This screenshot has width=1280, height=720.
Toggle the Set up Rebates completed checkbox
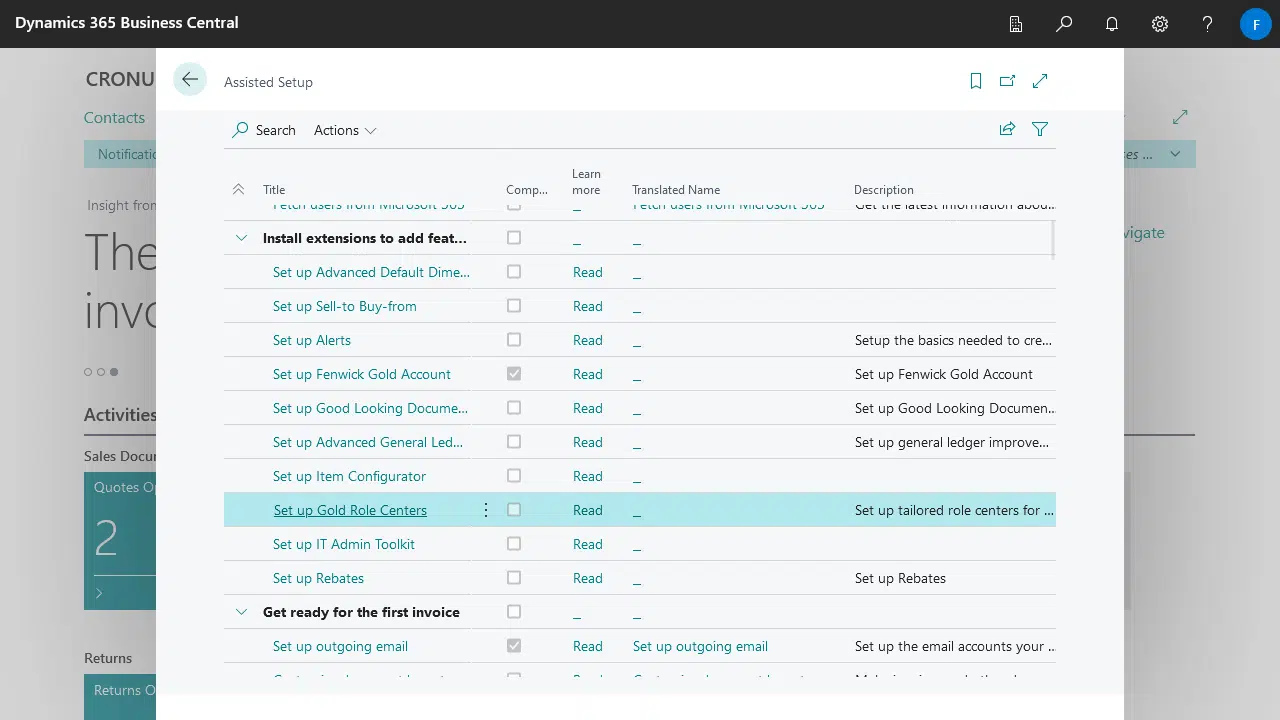514,578
